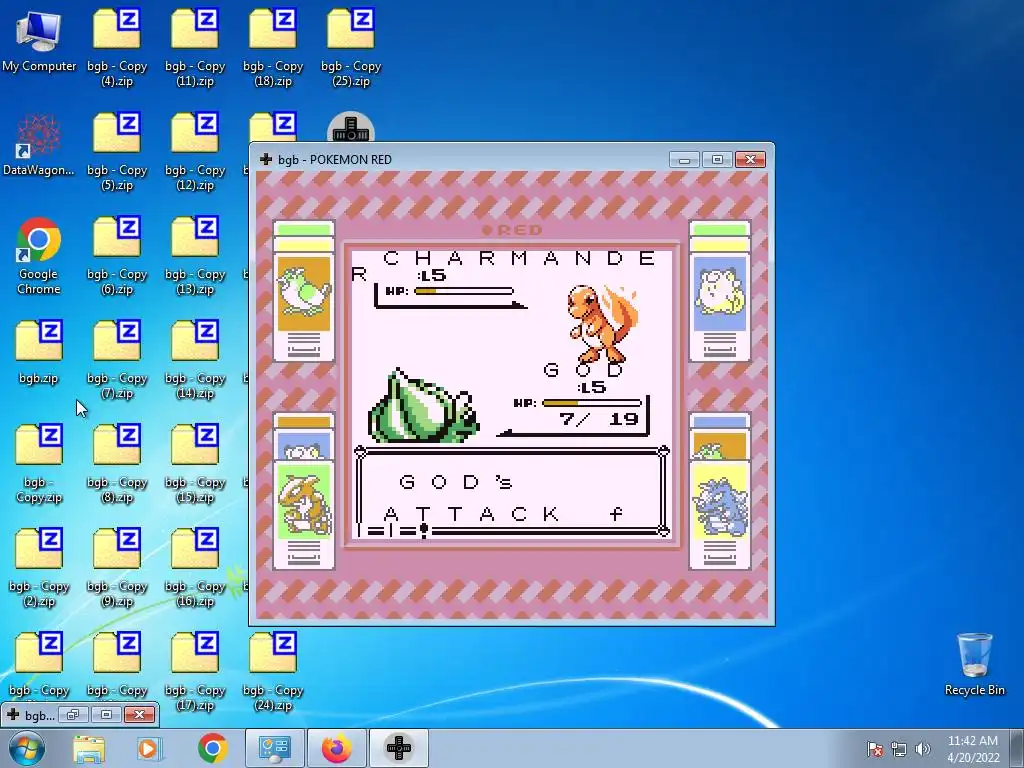Click the enemy CHARMANDER HP bar
1024x768 pixels.
click(x=463, y=291)
